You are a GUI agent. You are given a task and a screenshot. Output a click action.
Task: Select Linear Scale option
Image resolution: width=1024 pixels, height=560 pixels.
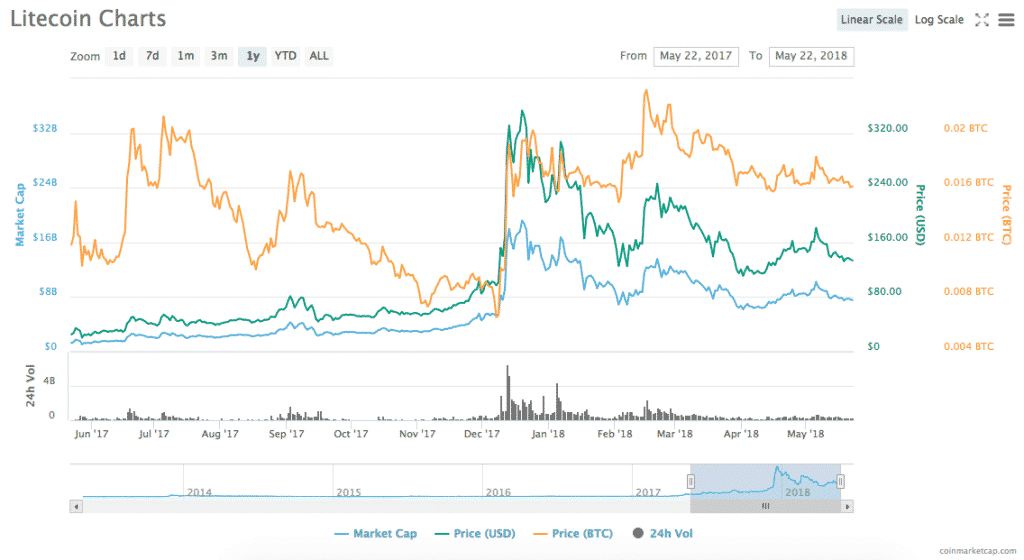click(x=872, y=19)
